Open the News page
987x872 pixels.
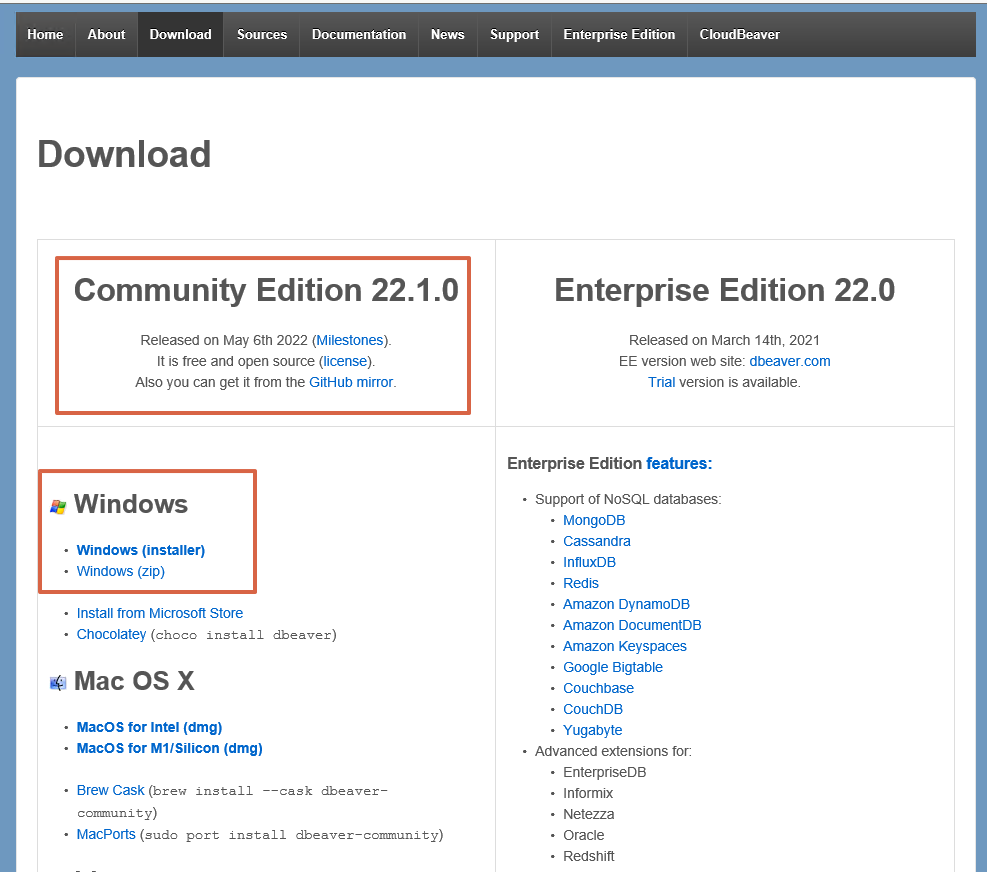point(448,35)
